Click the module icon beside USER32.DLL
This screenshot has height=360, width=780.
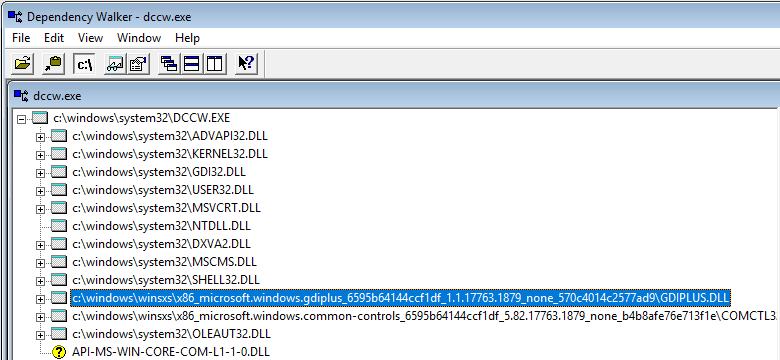click(x=59, y=190)
